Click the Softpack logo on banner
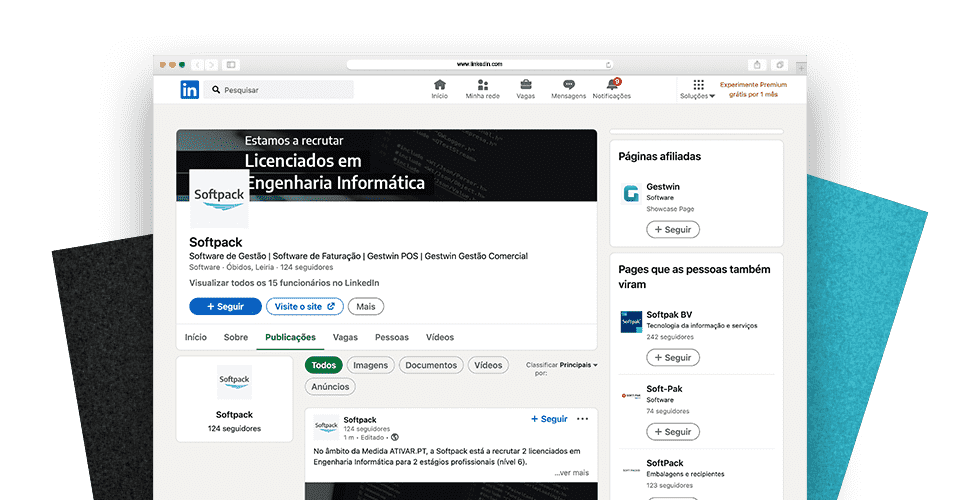This screenshot has width=960, height=500. pyautogui.click(x=219, y=199)
